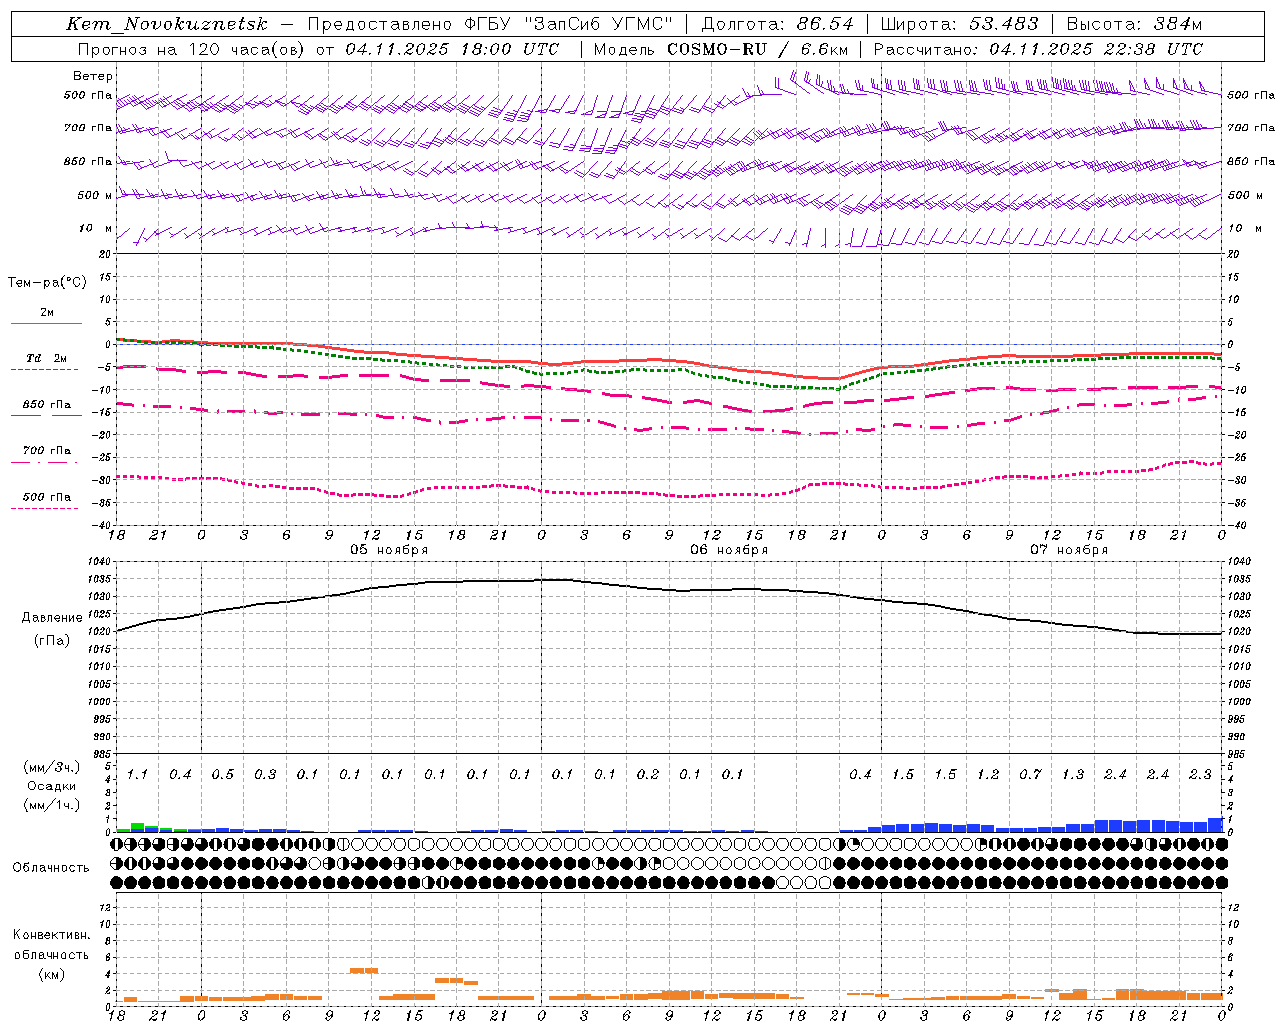Viewport: 1280px width, 1024px height.
Task: Click the 0.7 precipitation value
Action: [x=1030, y=775]
